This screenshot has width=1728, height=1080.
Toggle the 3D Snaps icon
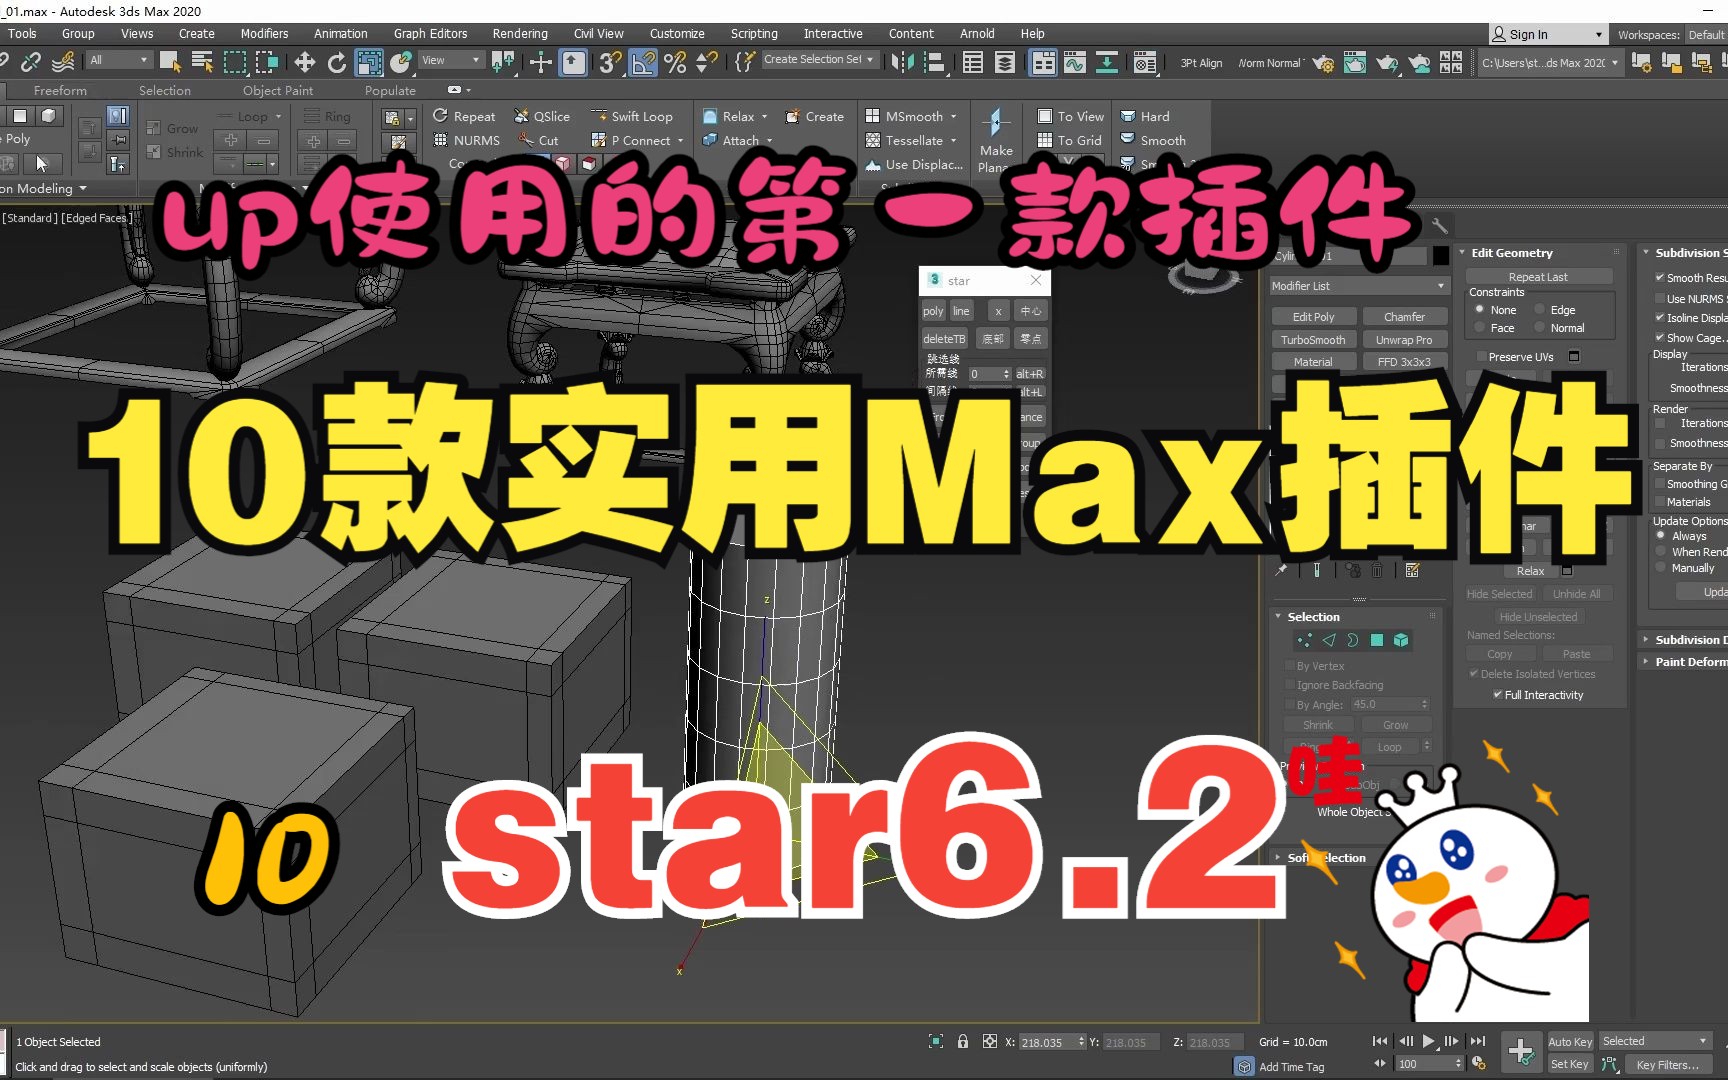tap(610, 62)
